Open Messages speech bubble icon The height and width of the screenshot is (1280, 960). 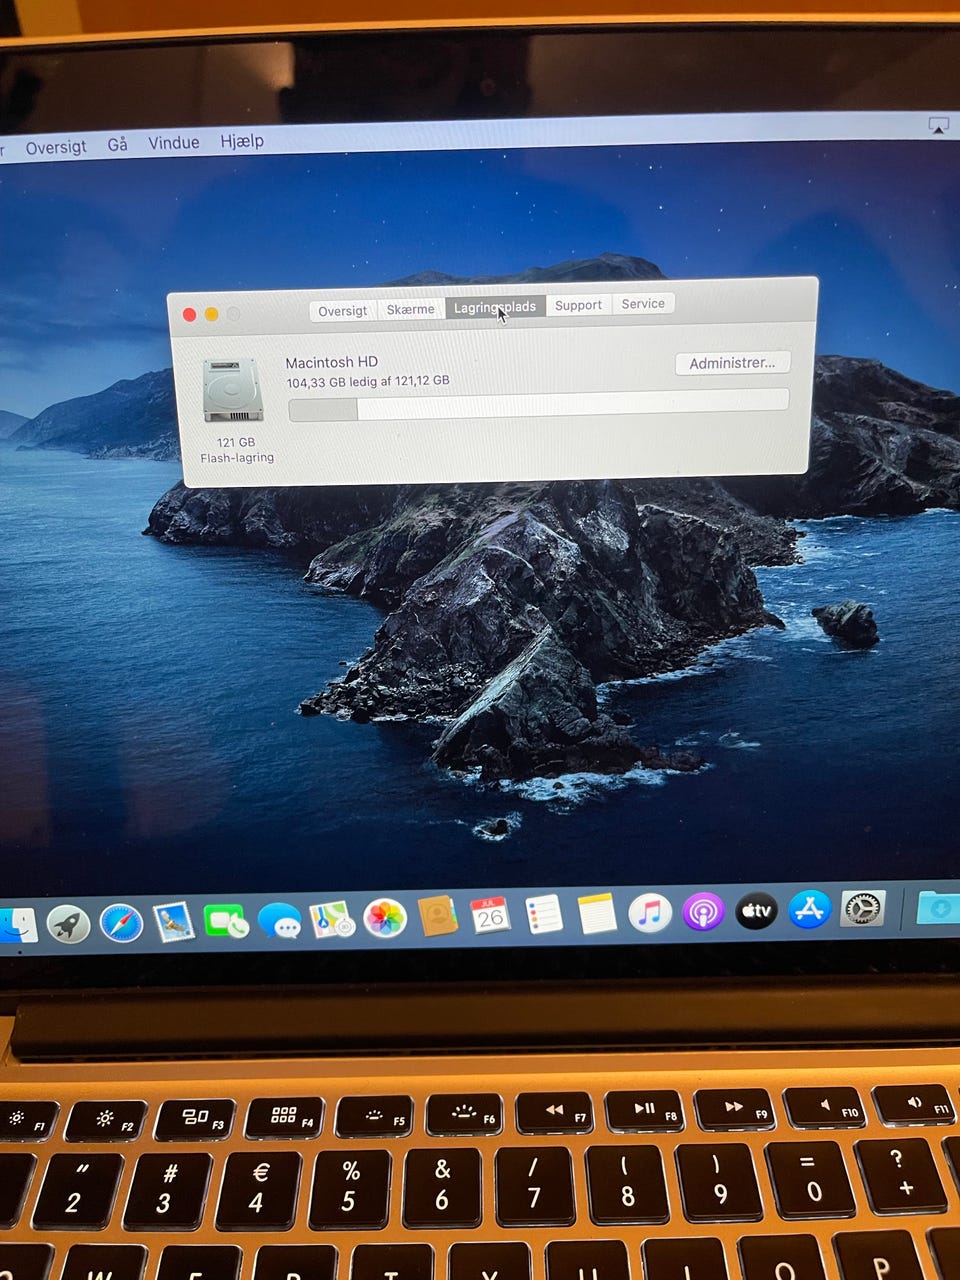point(279,920)
